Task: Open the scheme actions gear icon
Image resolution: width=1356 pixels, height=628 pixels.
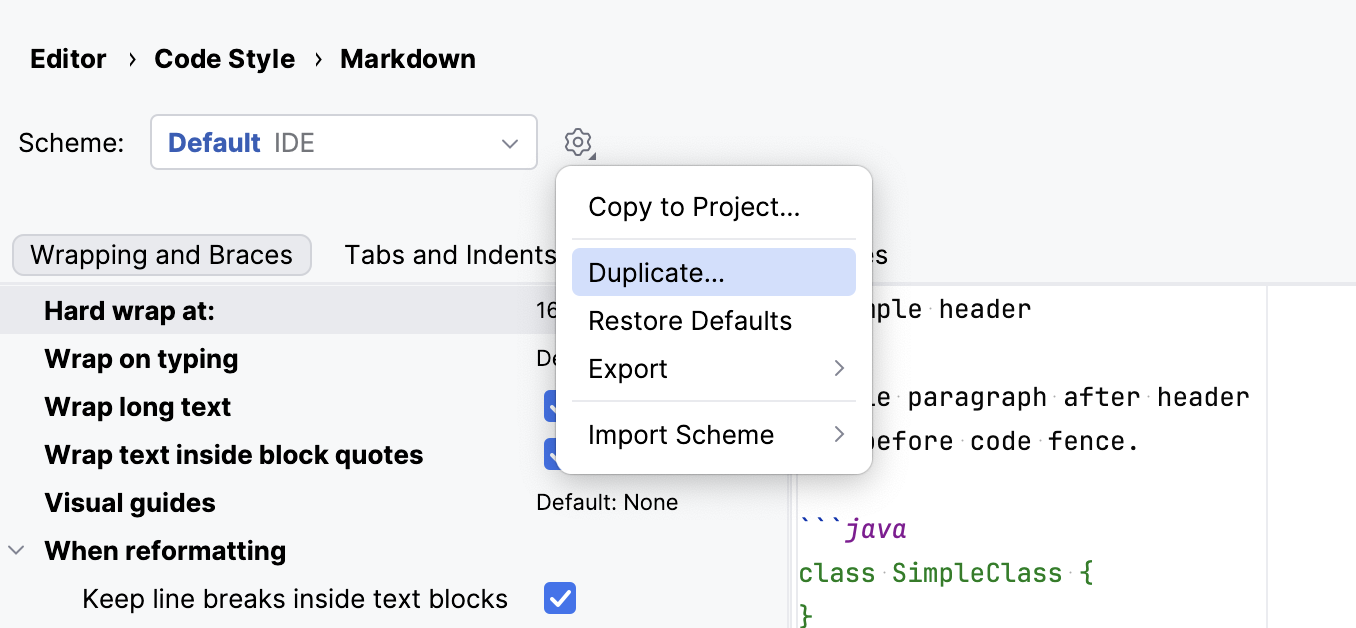Action: tap(578, 142)
